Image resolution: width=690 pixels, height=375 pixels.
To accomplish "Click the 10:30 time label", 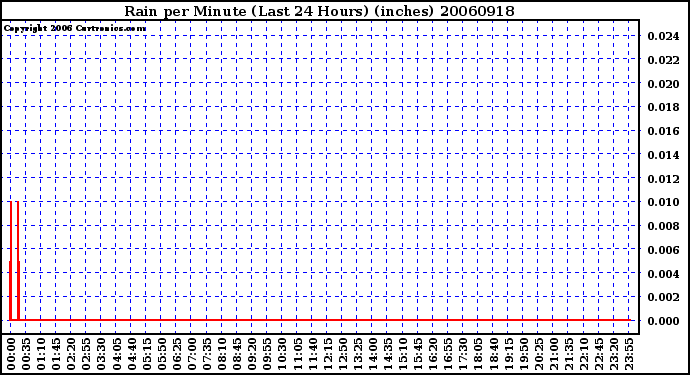I will tap(282, 354).
